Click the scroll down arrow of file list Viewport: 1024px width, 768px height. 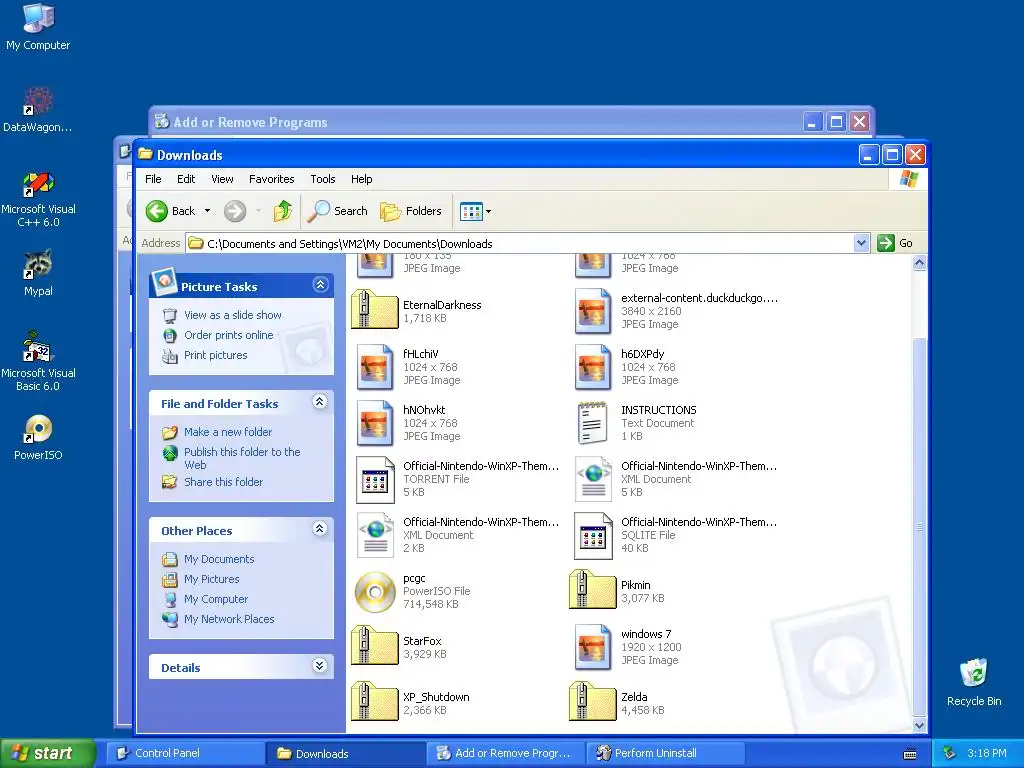[919, 725]
